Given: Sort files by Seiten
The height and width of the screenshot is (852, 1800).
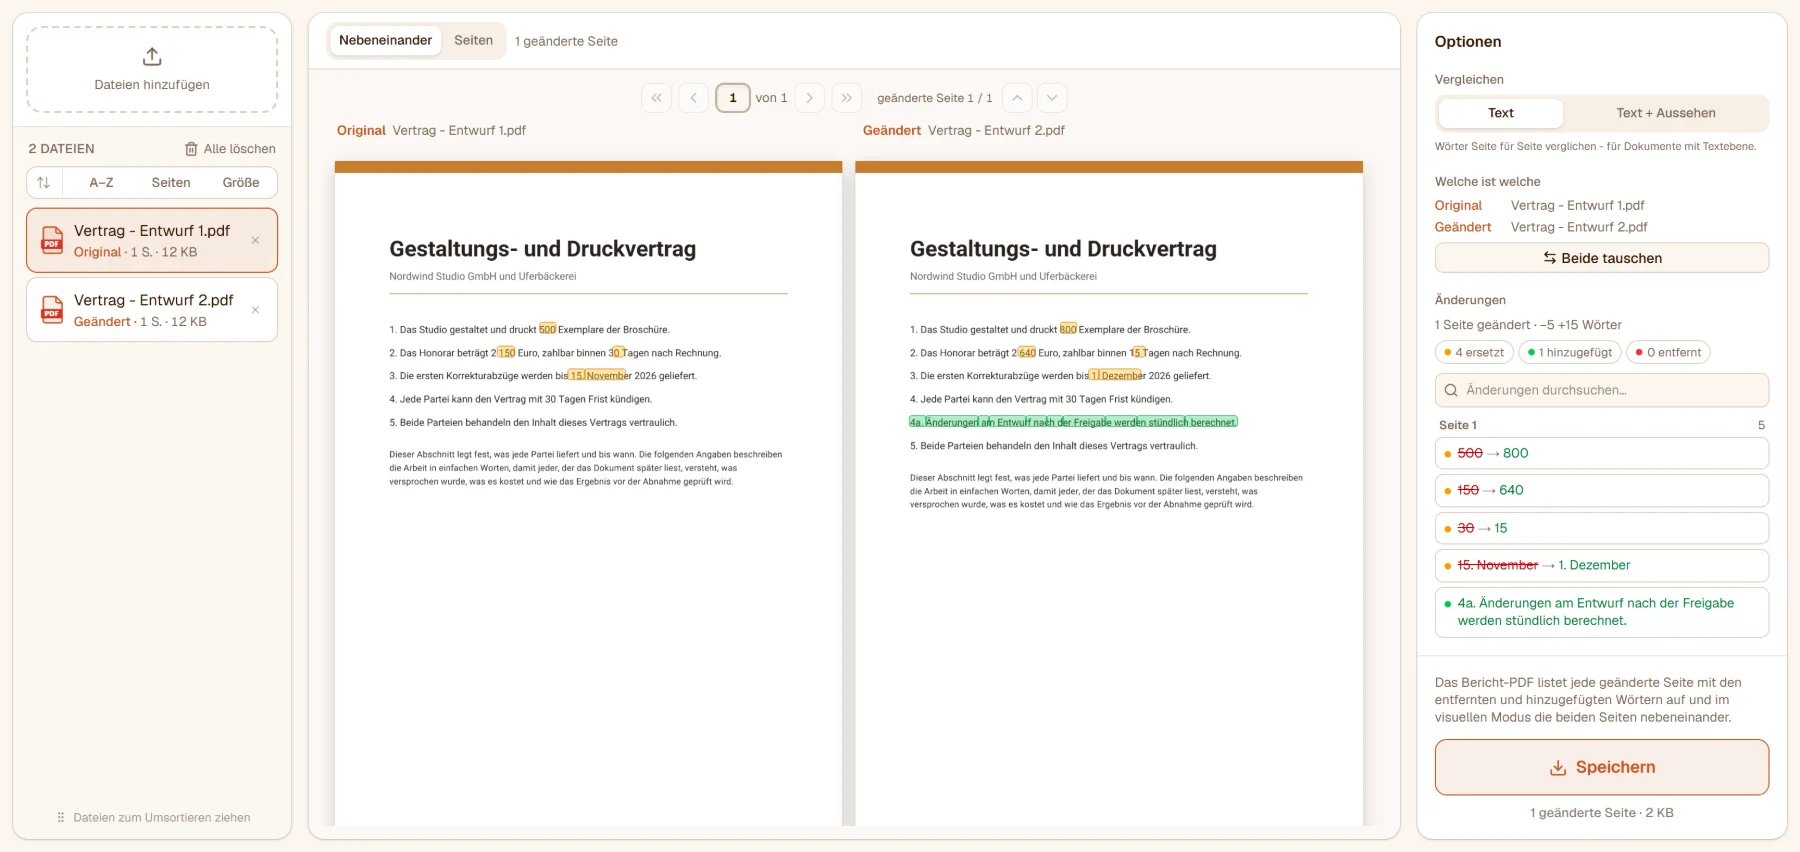Looking at the screenshot, I should (x=171, y=183).
